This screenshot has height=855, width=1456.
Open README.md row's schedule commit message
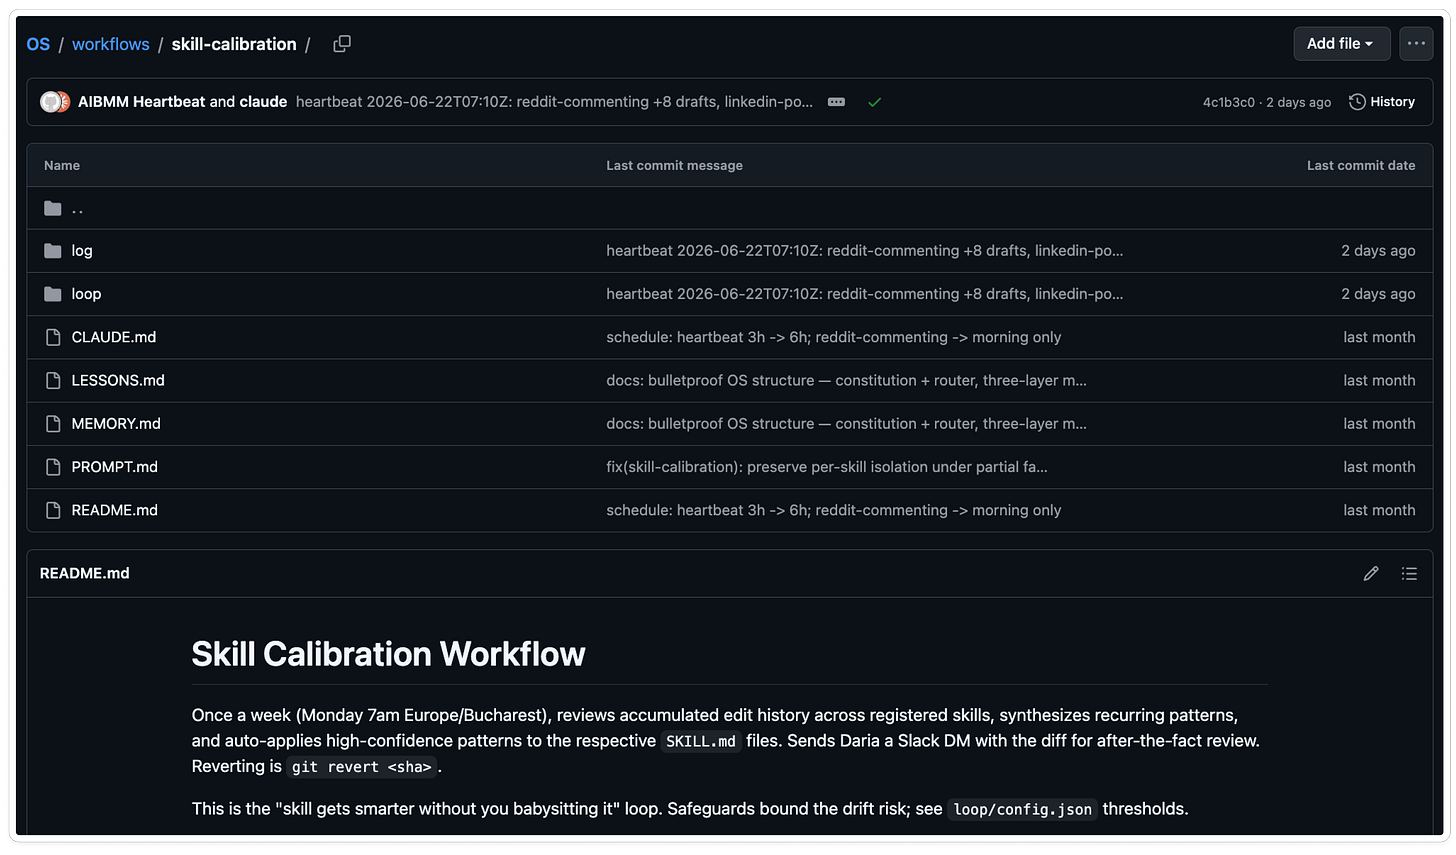click(834, 510)
